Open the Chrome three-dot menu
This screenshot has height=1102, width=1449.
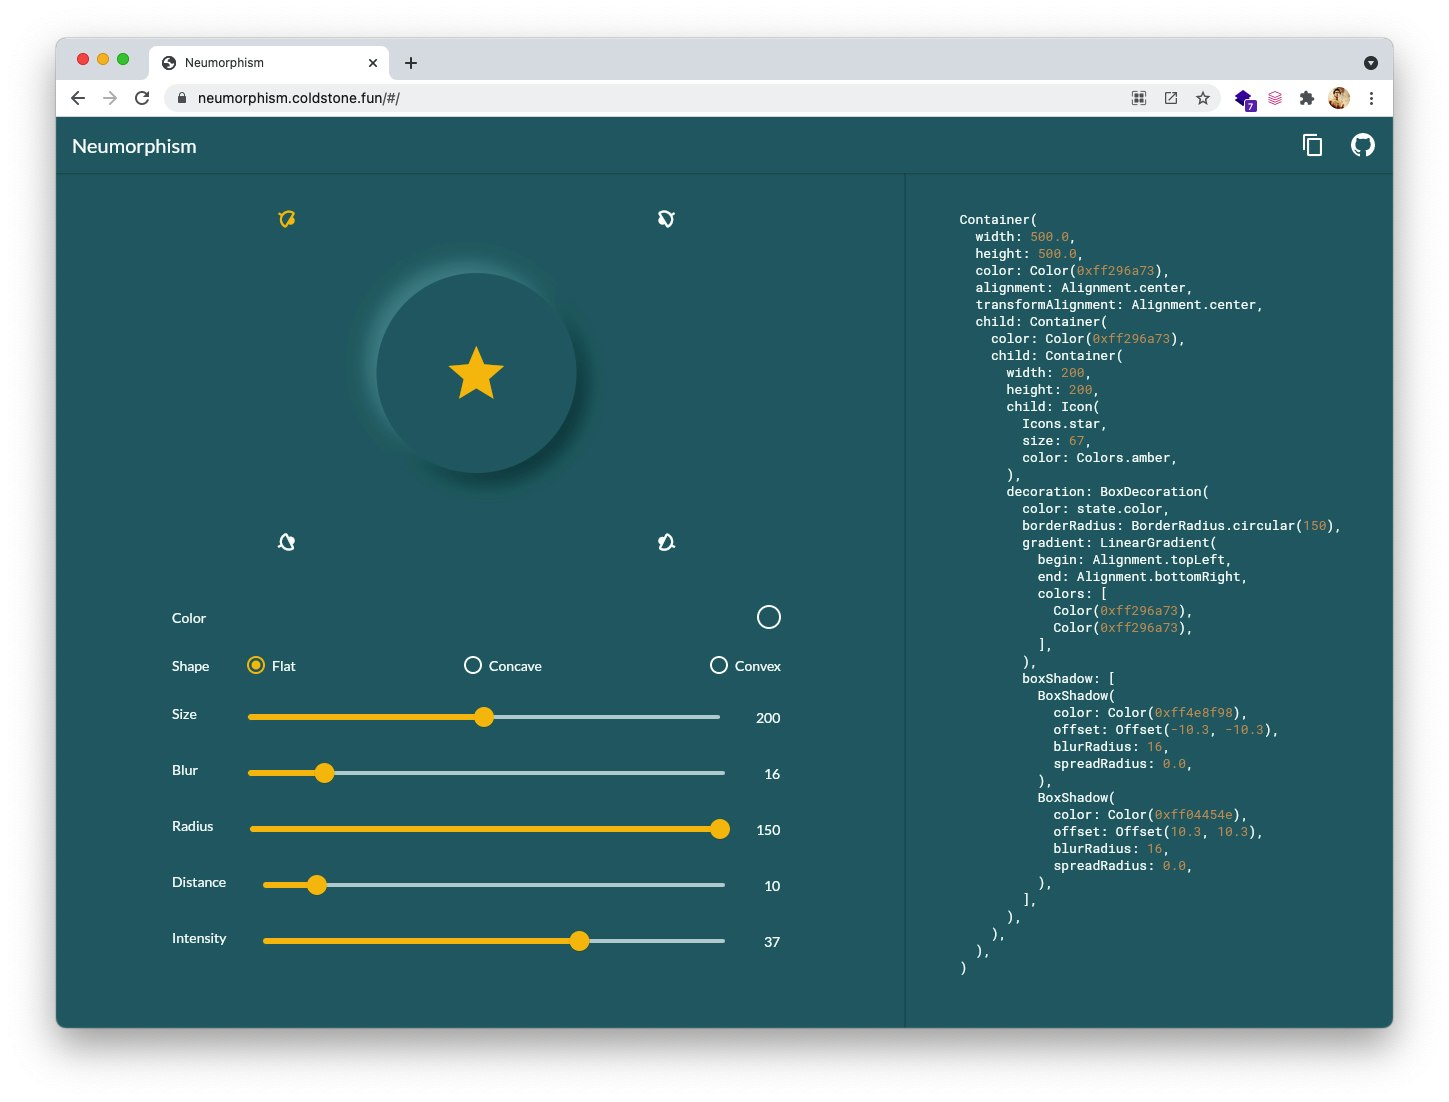pos(1371,98)
